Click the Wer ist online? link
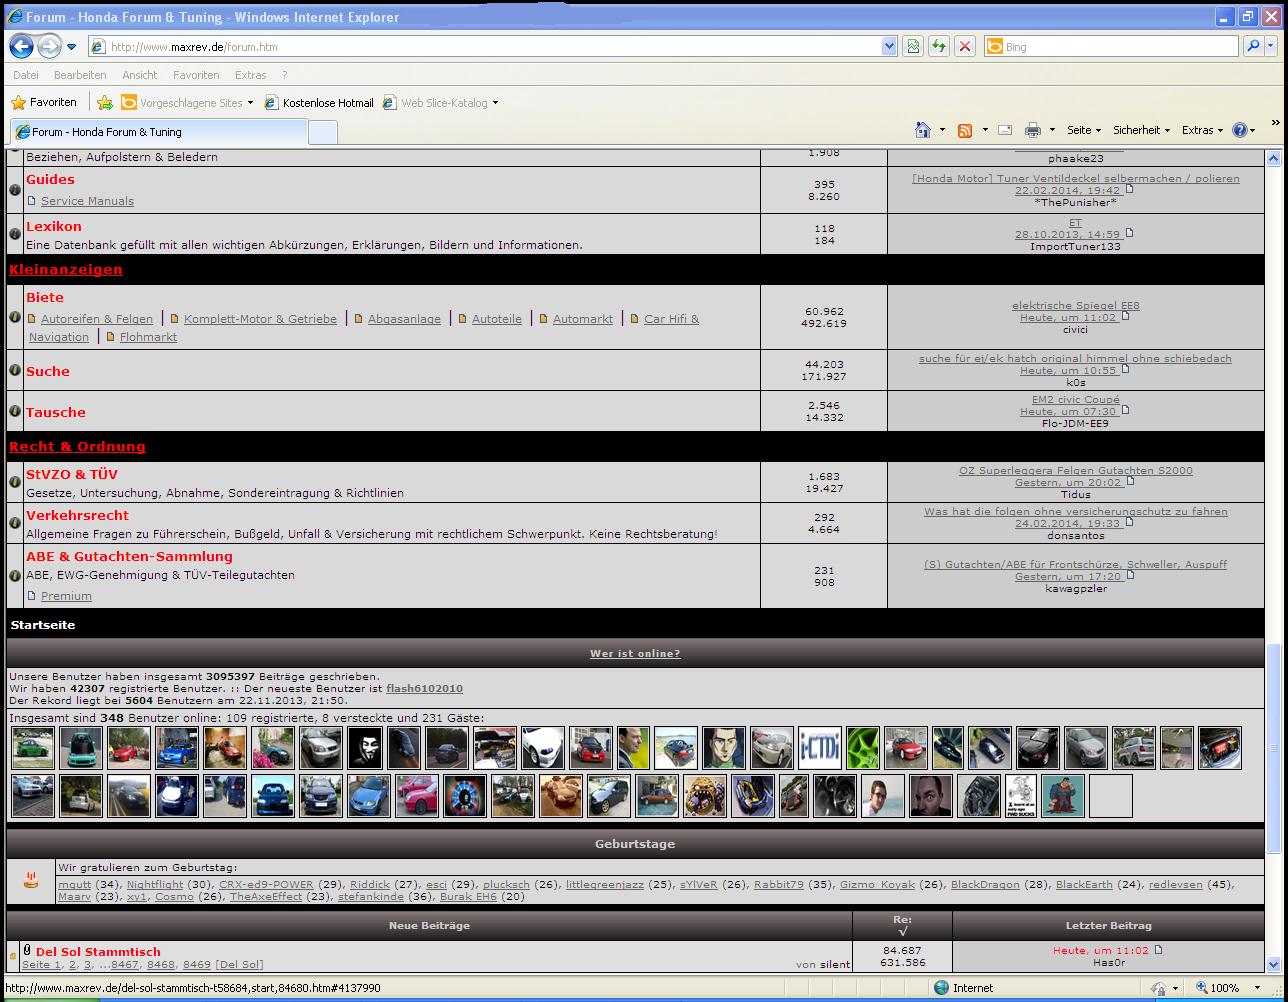The image size is (1288, 1002). click(635, 653)
